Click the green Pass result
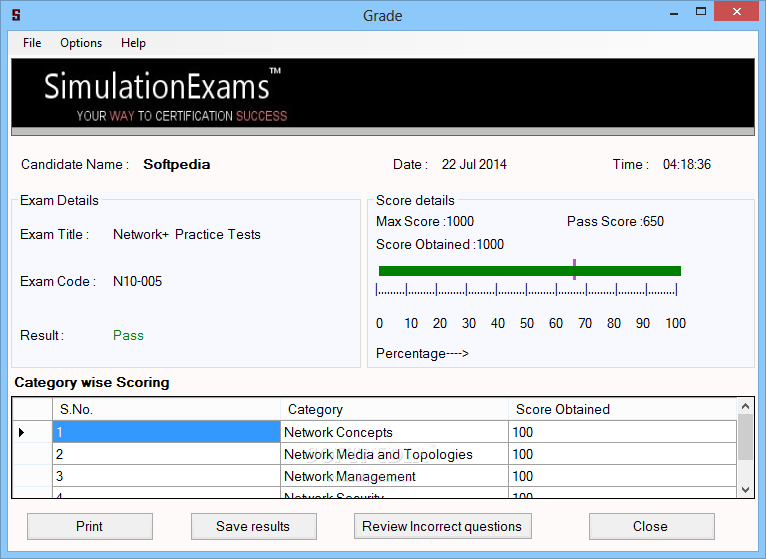 pos(128,335)
